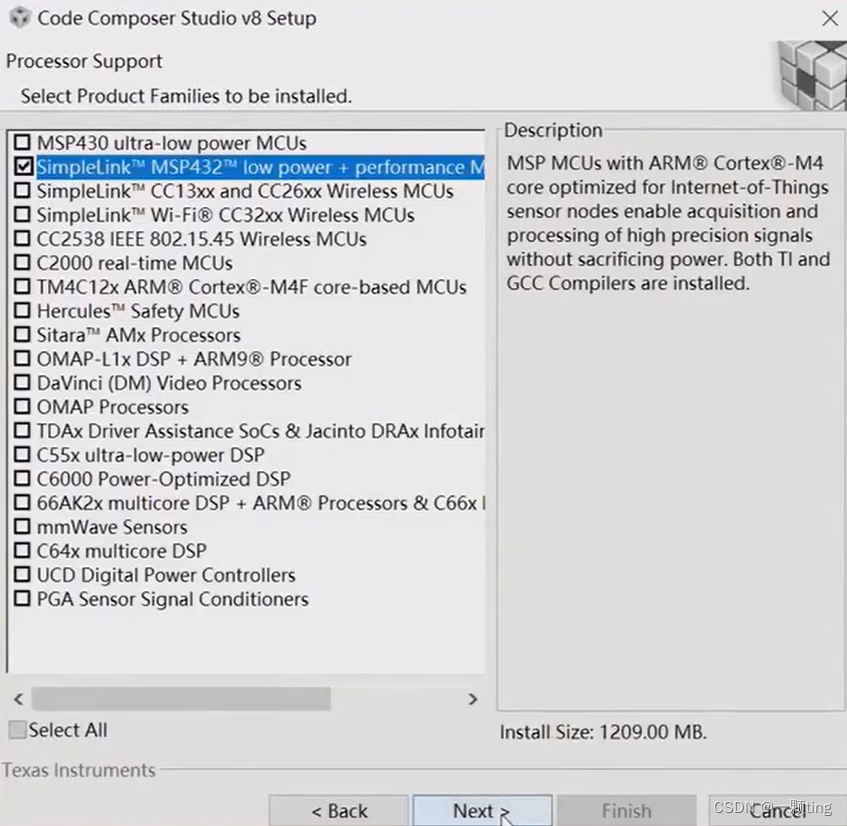Image resolution: width=847 pixels, height=826 pixels.
Task: Click the Code Composer Studio cube title icon
Action: coord(21,18)
